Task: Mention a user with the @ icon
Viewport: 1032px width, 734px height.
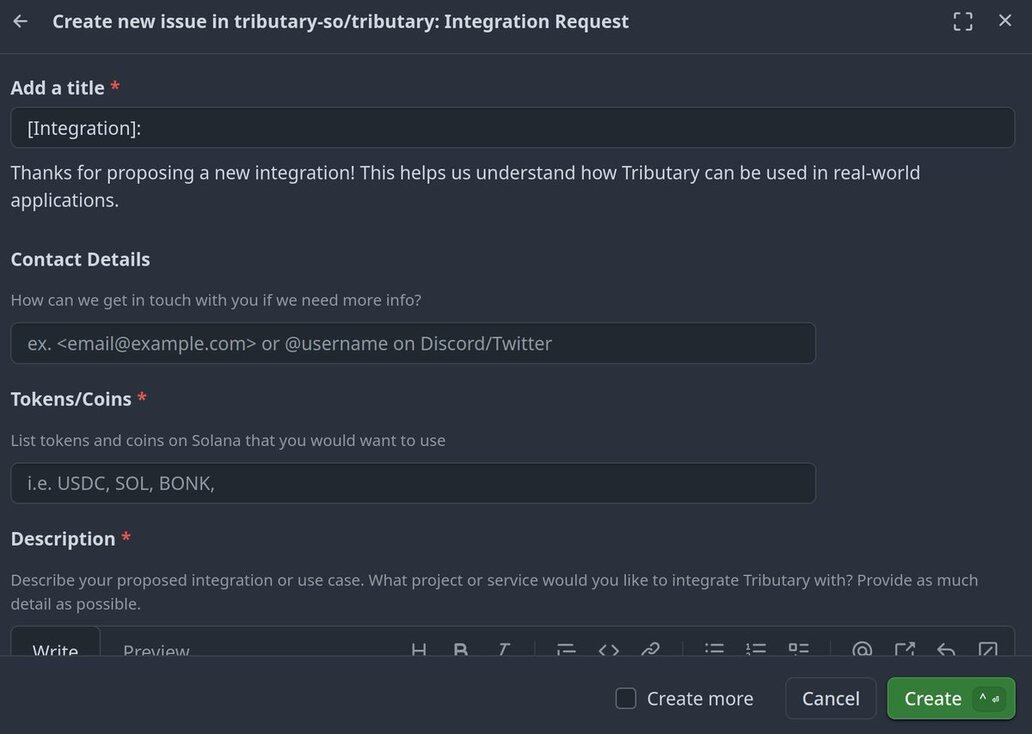Action: 862,649
